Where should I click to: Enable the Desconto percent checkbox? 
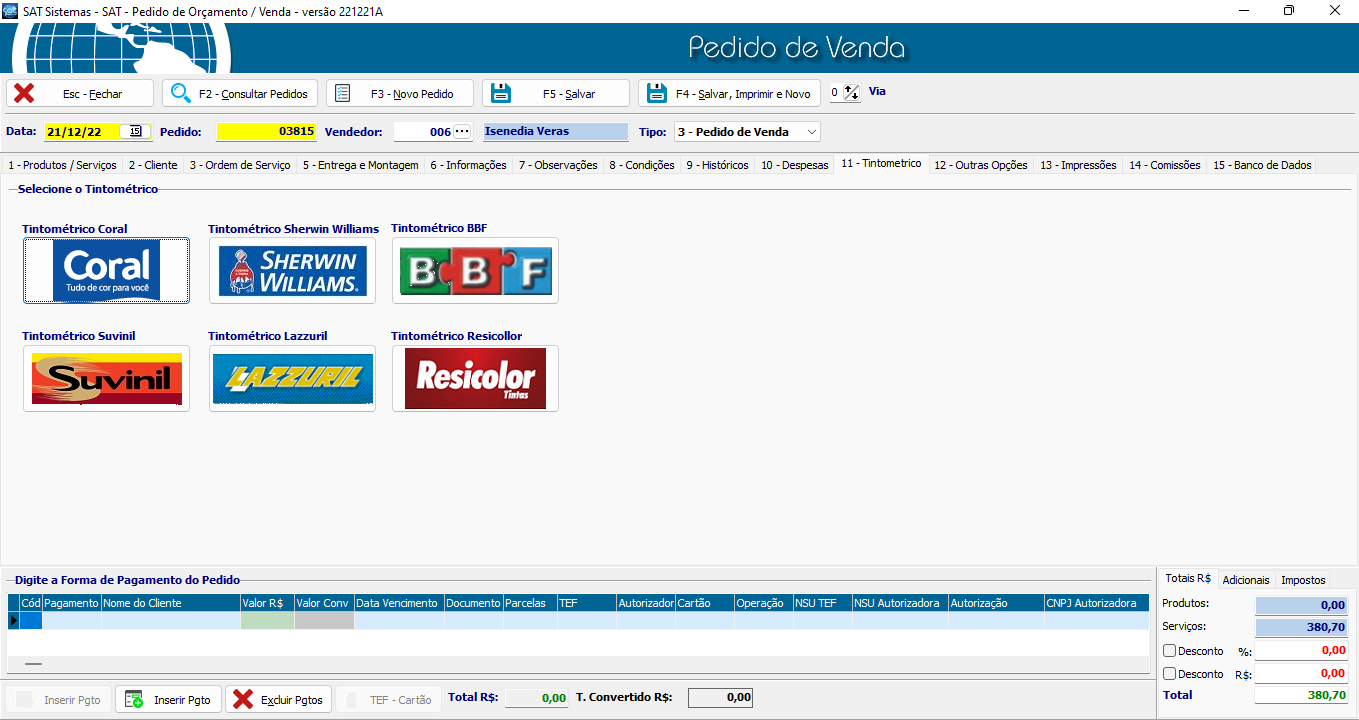(1170, 651)
